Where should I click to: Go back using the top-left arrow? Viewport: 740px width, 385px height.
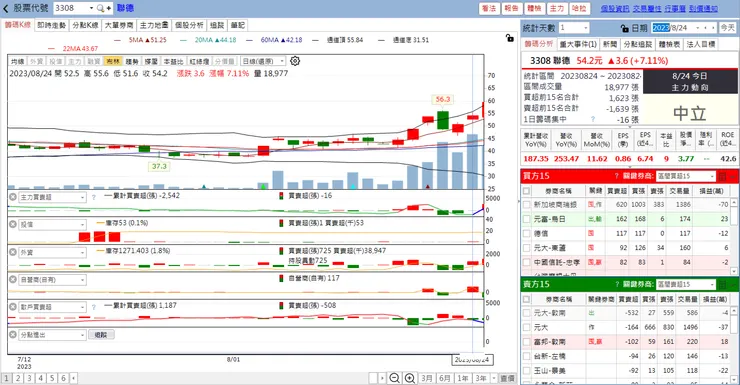tap(6, 8)
